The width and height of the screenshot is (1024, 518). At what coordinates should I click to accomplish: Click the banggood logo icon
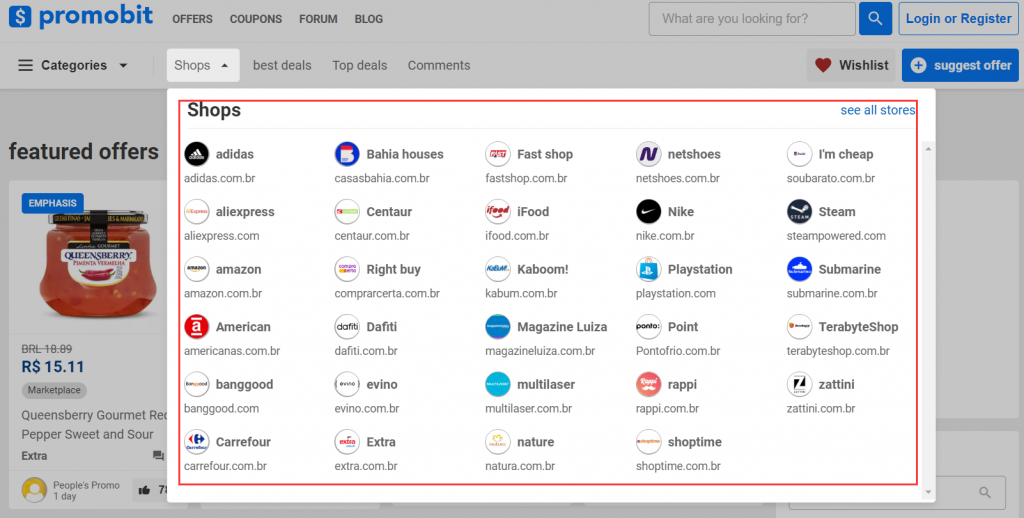tap(197, 384)
